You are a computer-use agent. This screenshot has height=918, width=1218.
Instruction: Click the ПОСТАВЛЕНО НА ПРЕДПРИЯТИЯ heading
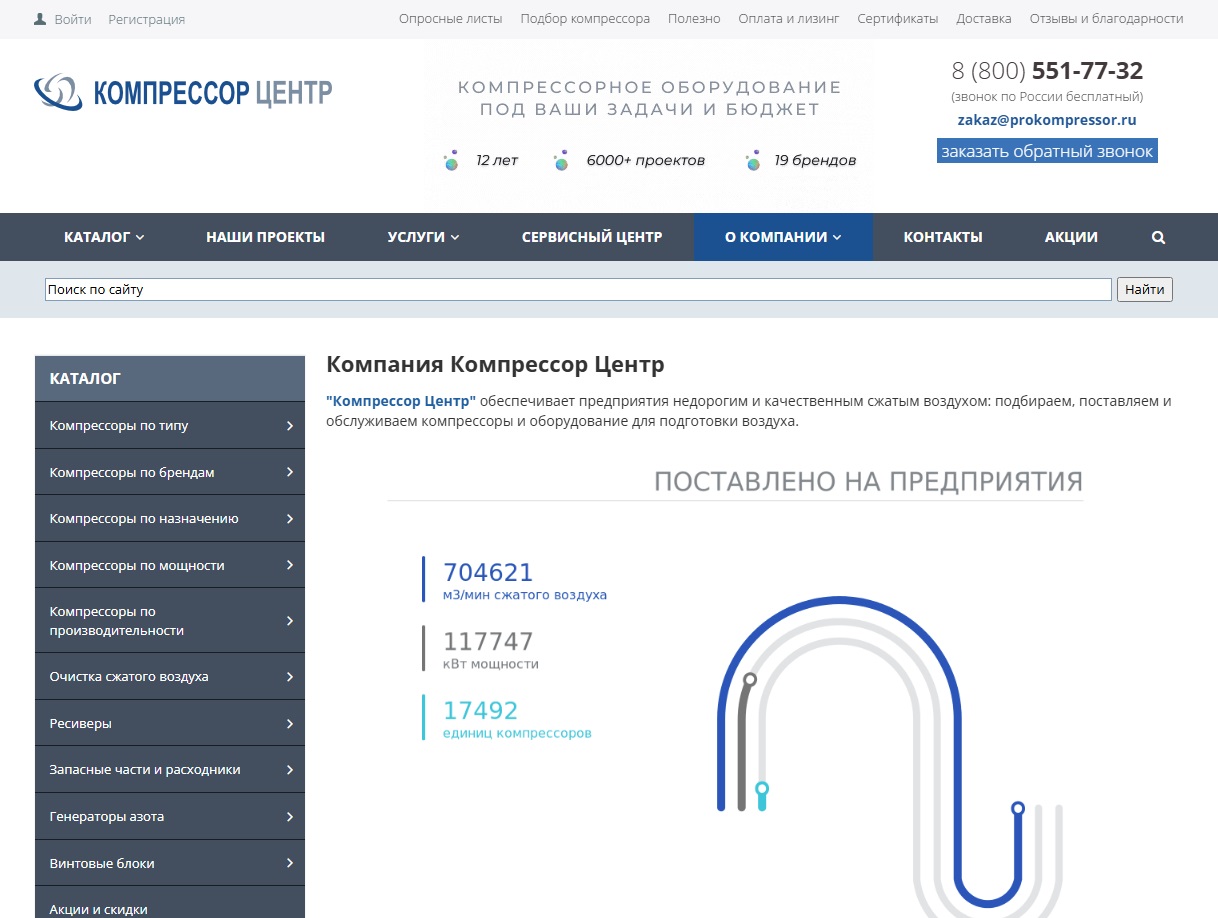[868, 481]
